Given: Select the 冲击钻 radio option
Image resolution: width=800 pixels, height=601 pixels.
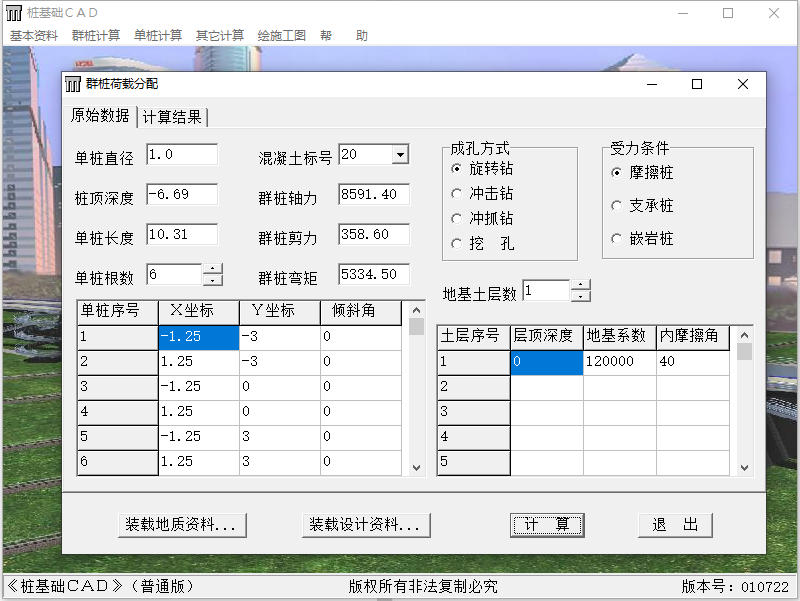Looking at the screenshot, I should (457, 194).
